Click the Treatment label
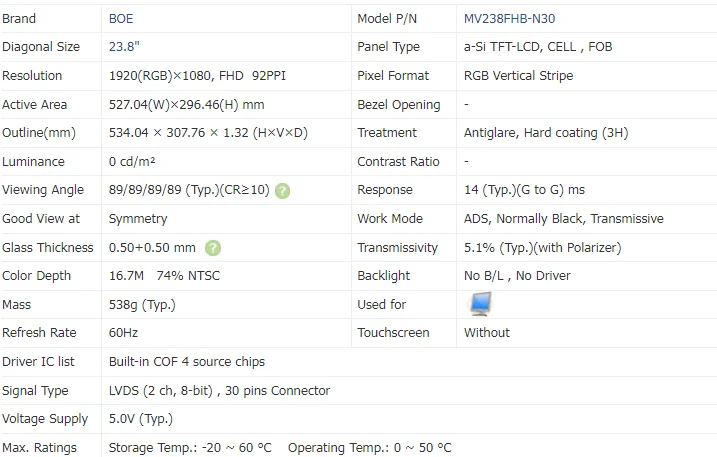 pyautogui.click(x=387, y=133)
